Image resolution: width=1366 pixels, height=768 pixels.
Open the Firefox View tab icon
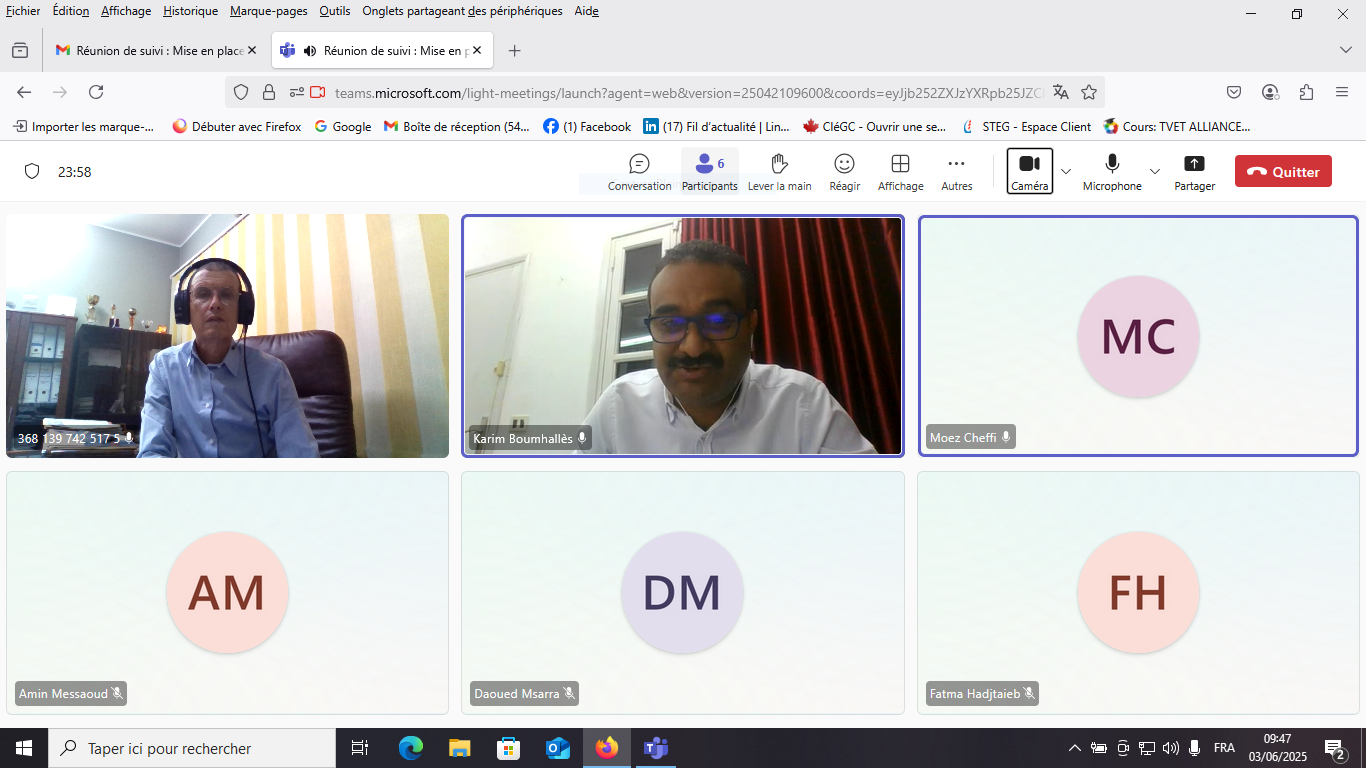click(x=20, y=50)
